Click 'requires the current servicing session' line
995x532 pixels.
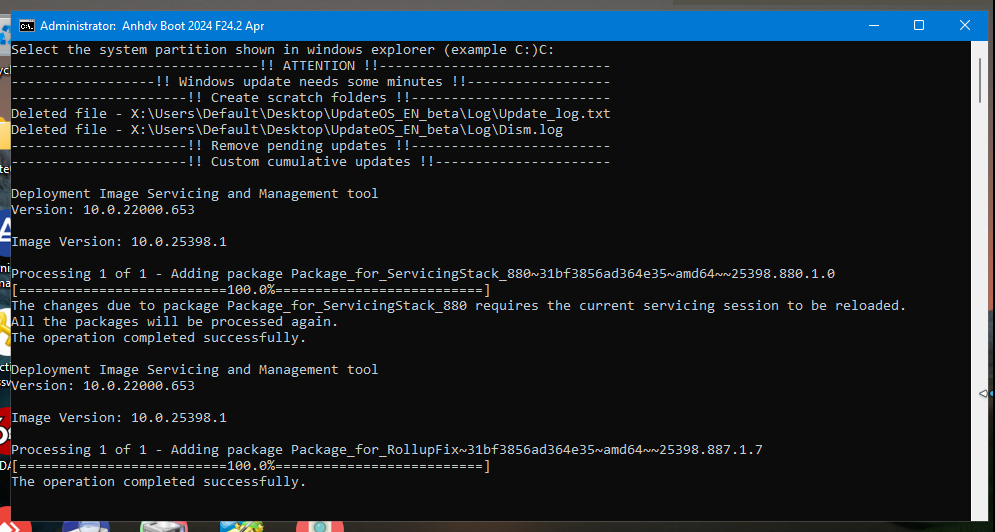[459, 305]
